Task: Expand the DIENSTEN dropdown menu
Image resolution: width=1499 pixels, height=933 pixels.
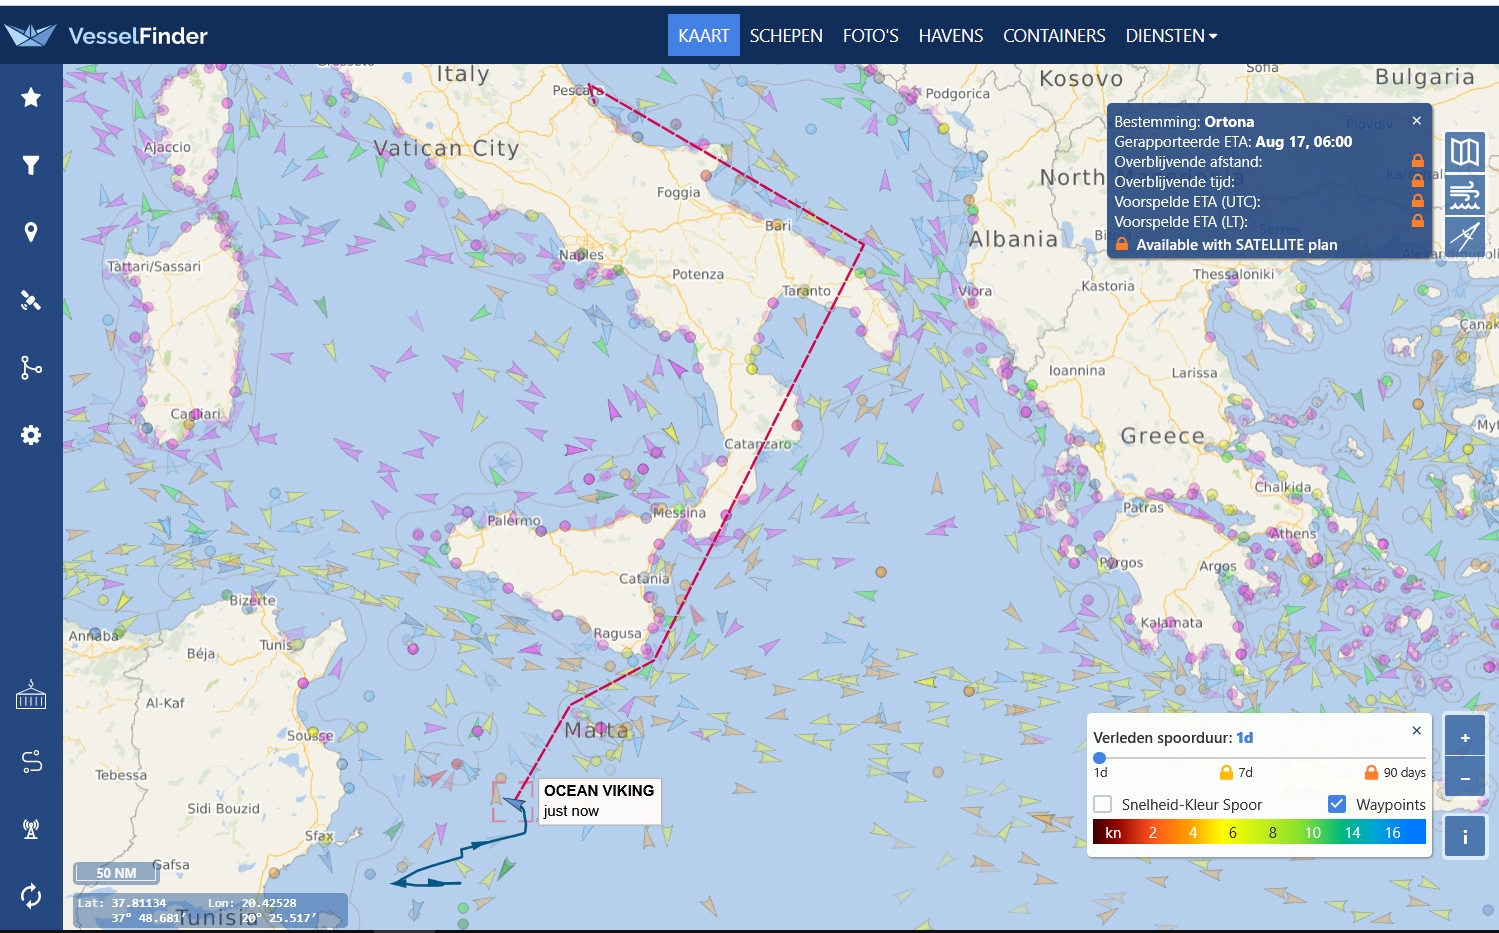Action: click(1171, 36)
